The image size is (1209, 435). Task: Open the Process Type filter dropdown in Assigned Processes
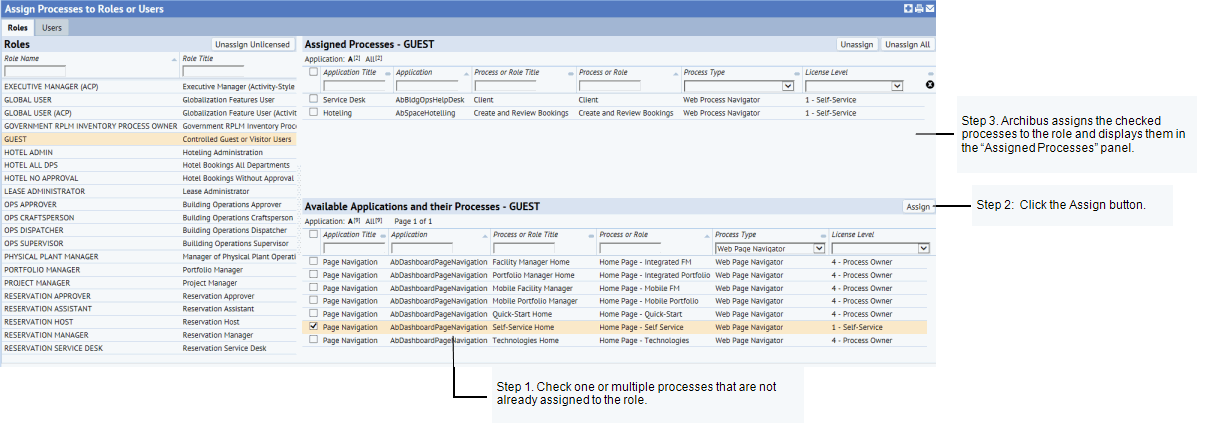(738, 86)
